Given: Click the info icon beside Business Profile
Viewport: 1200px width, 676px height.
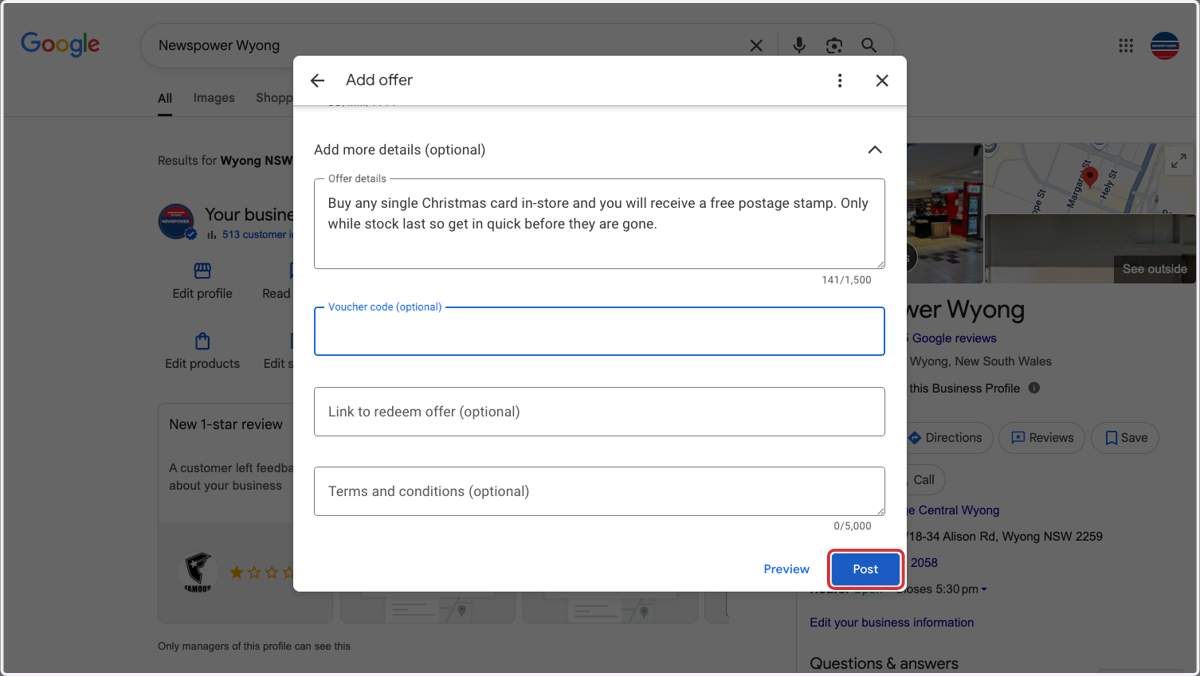Looking at the screenshot, I should coord(1034,388).
